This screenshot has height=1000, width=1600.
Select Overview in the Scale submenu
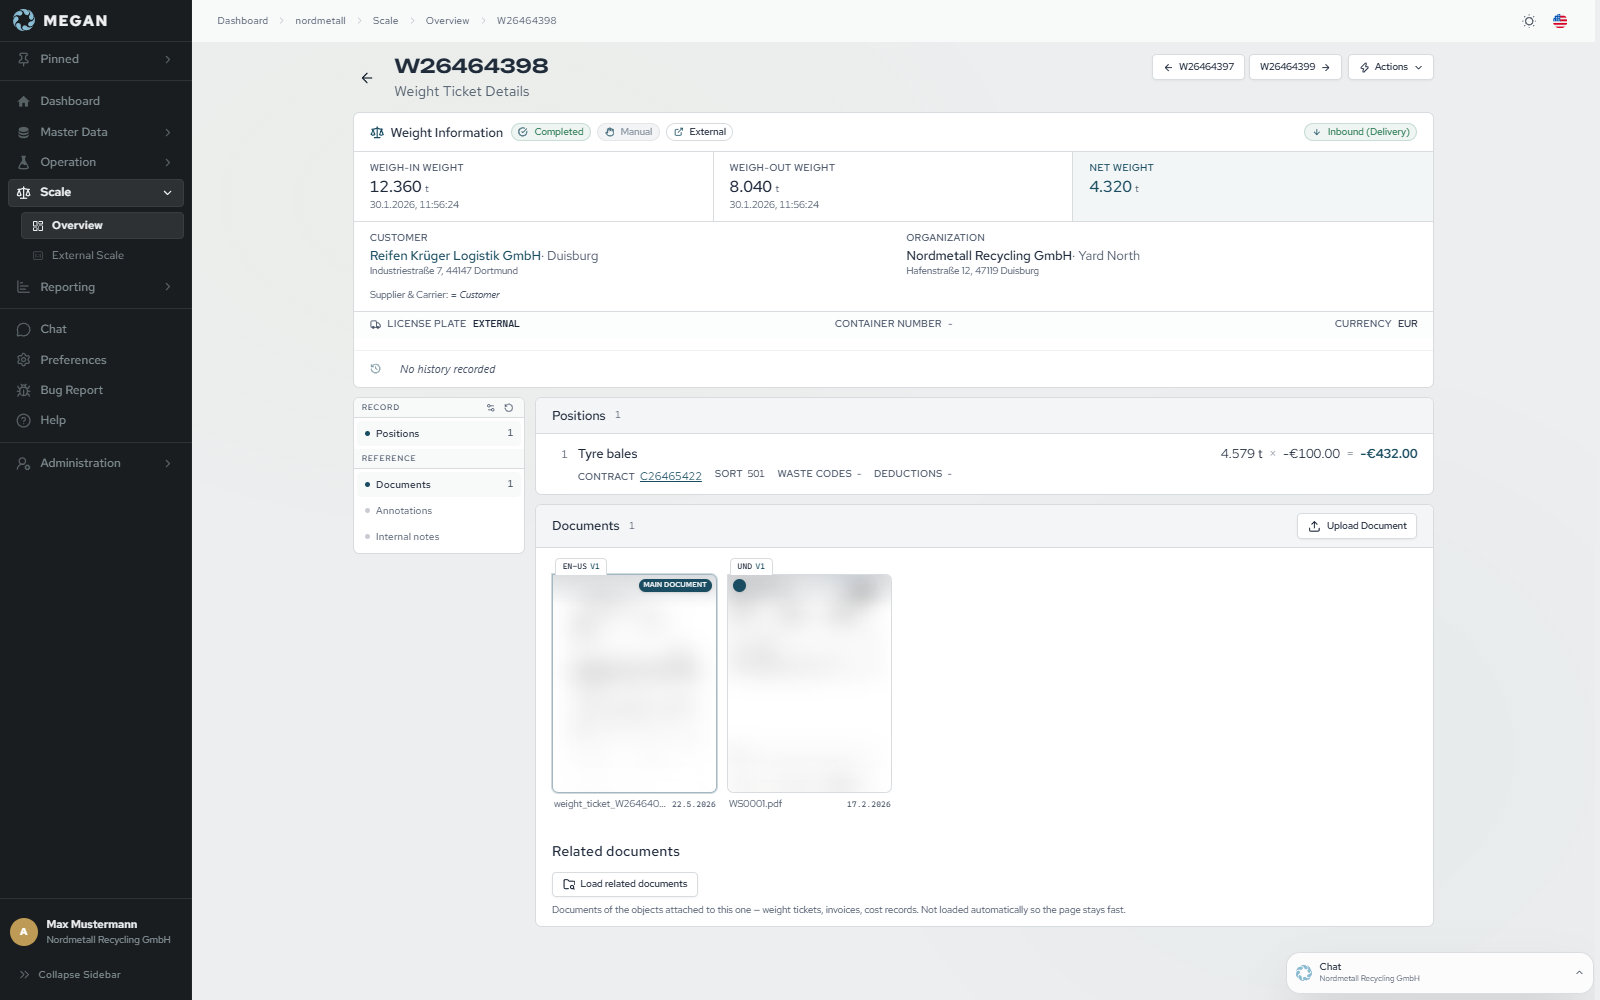(102, 226)
